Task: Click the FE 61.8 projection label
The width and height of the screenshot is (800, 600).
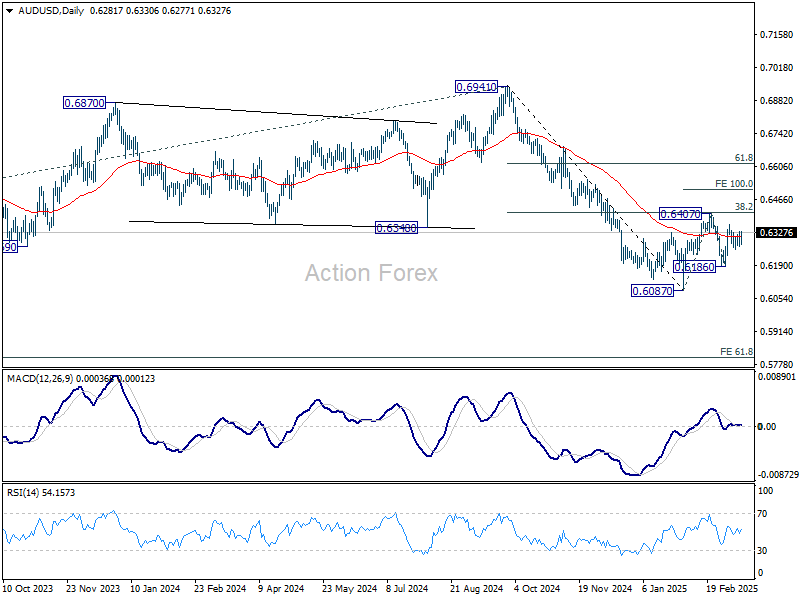Action: (736, 352)
